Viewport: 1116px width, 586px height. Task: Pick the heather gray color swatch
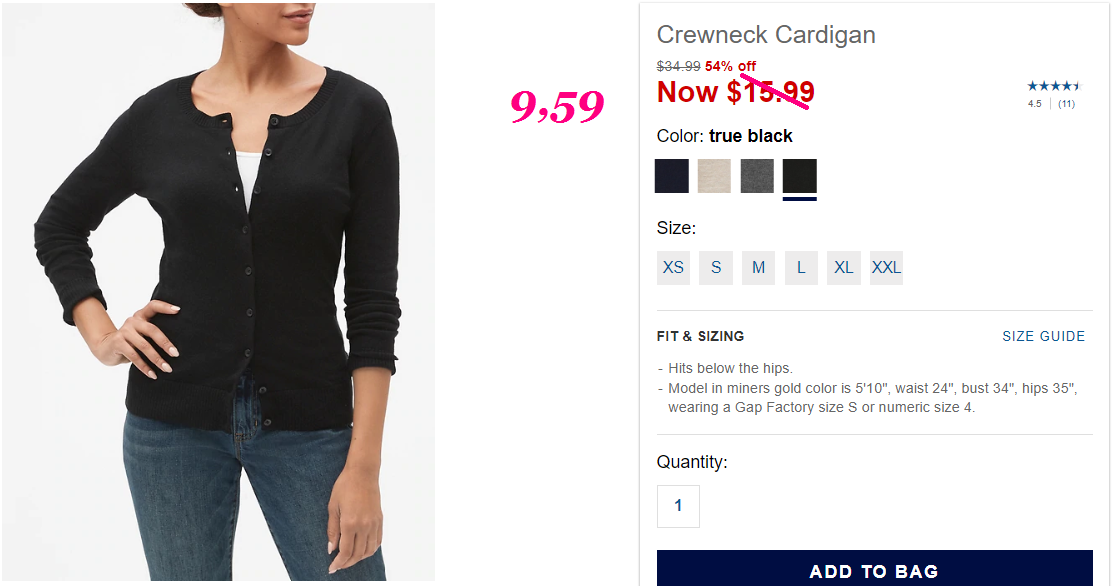pos(757,176)
